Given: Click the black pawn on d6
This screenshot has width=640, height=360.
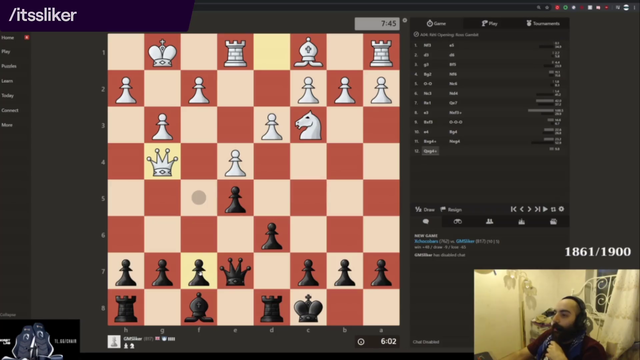Looking at the screenshot, I should (x=272, y=235).
